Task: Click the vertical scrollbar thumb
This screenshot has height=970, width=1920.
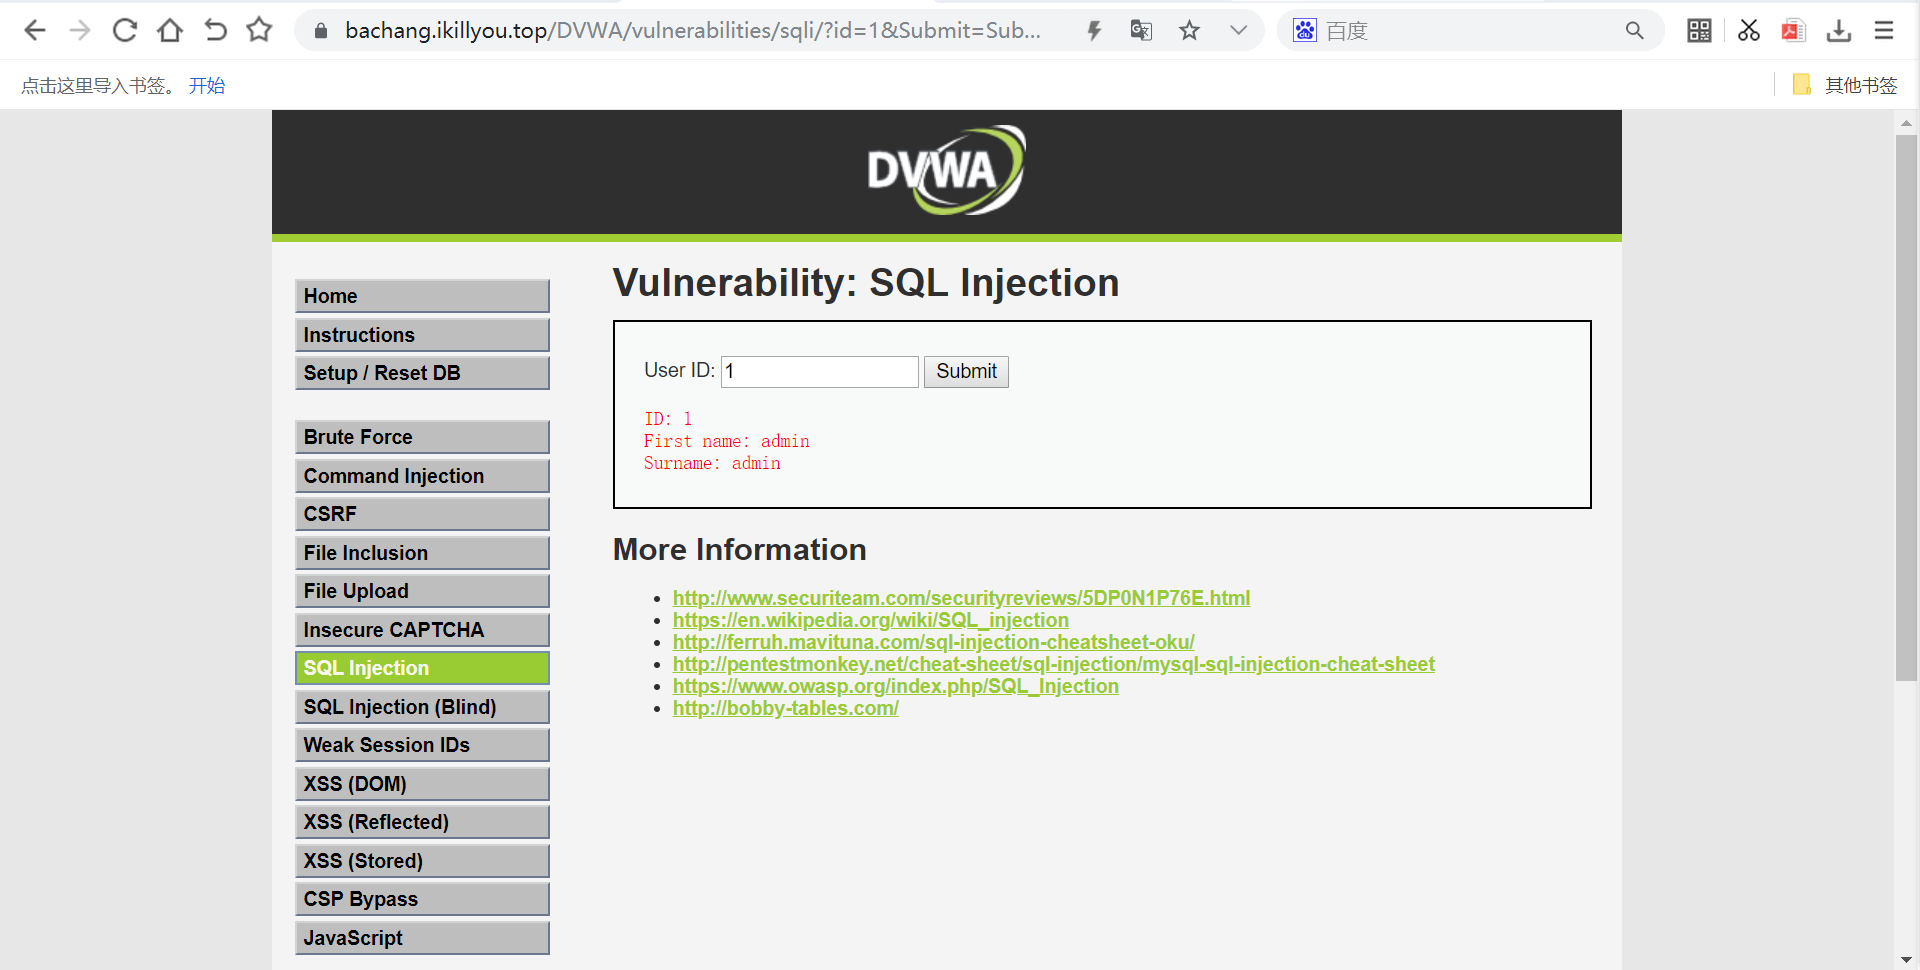Action: point(1906,408)
